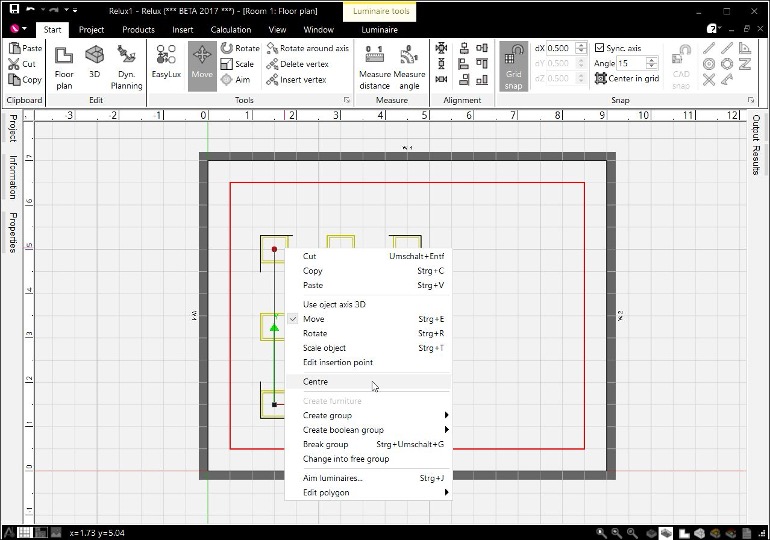Screen dimensions: 770x540
Task: Start Measure angle tool
Action: (409, 68)
